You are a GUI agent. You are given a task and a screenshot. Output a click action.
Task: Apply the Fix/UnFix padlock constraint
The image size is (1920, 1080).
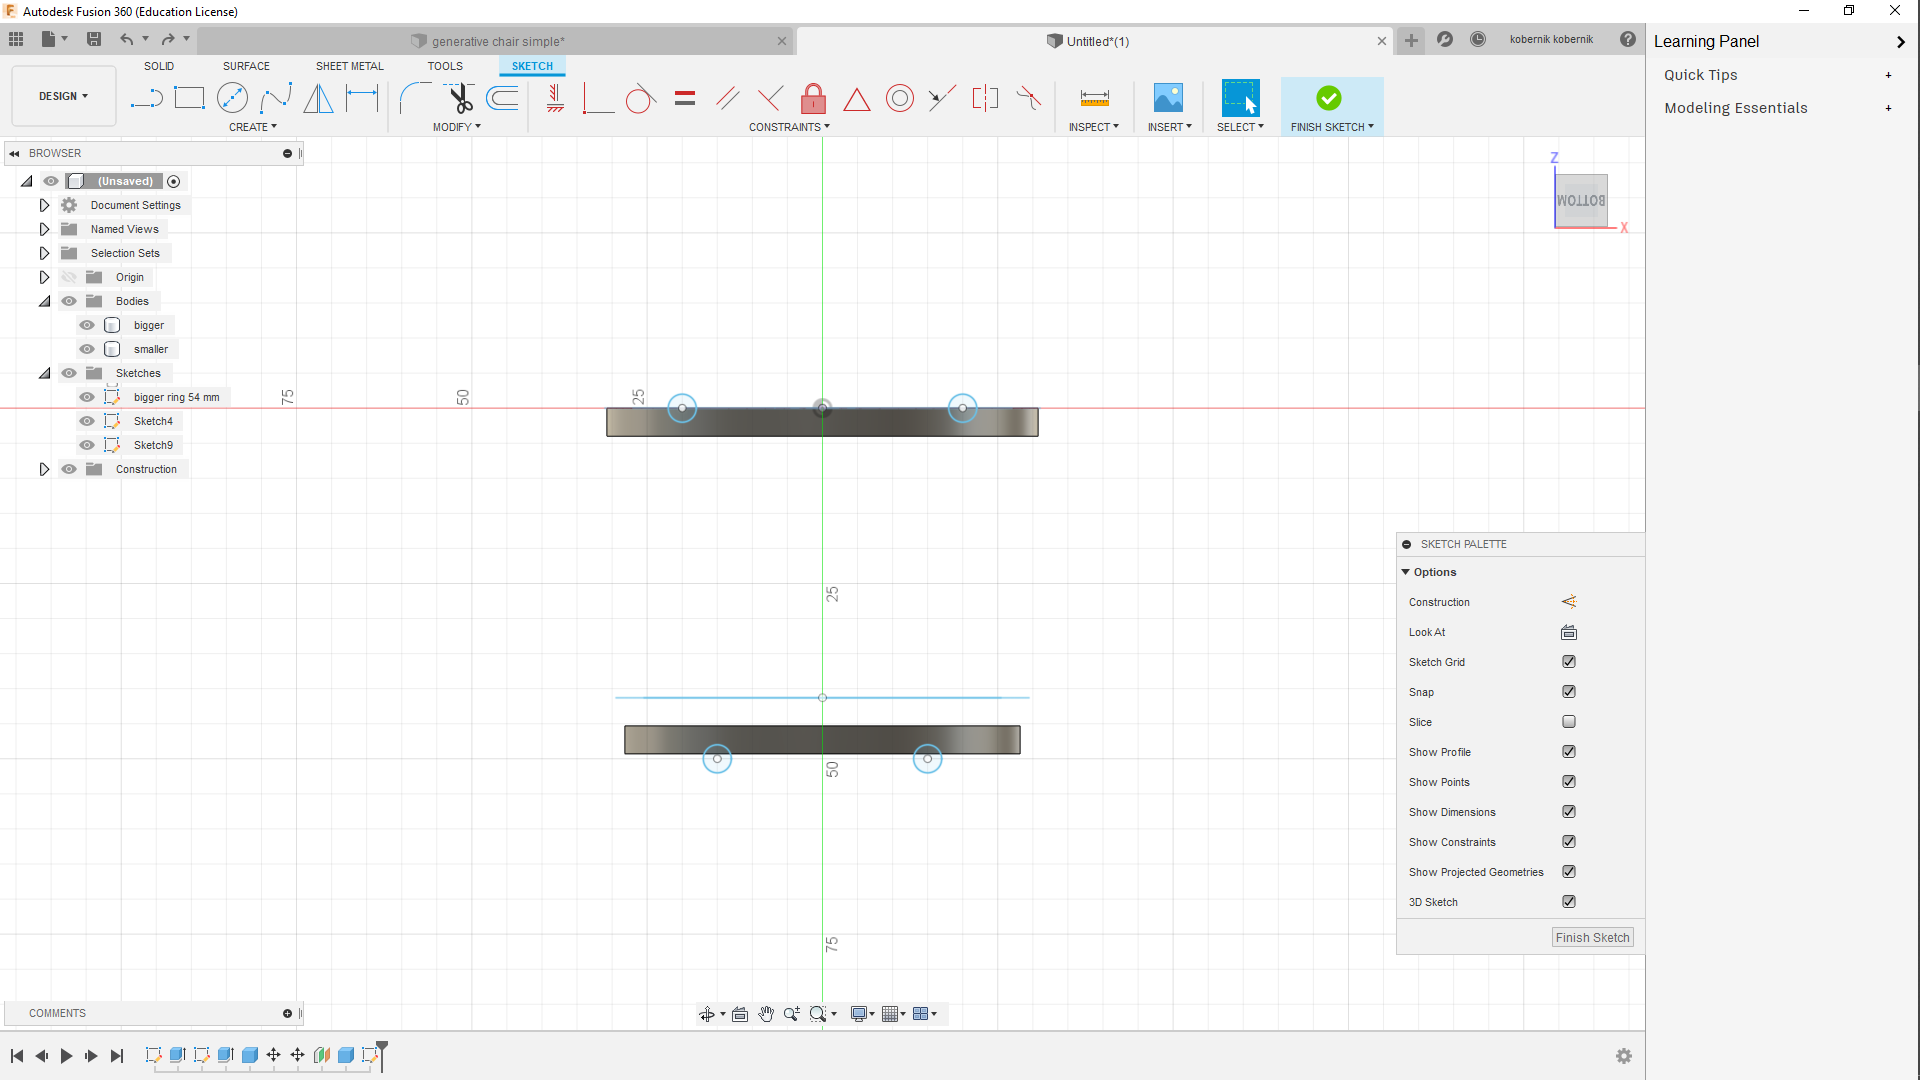click(813, 97)
